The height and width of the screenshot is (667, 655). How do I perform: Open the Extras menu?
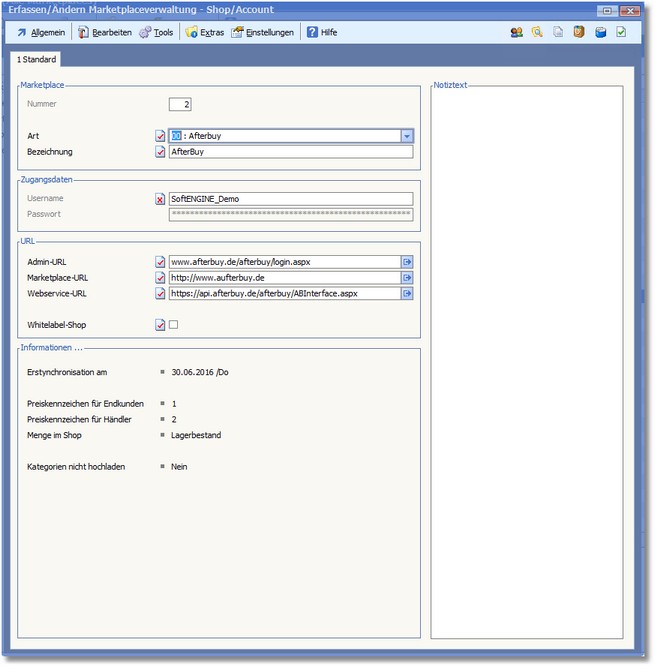tap(204, 32)
